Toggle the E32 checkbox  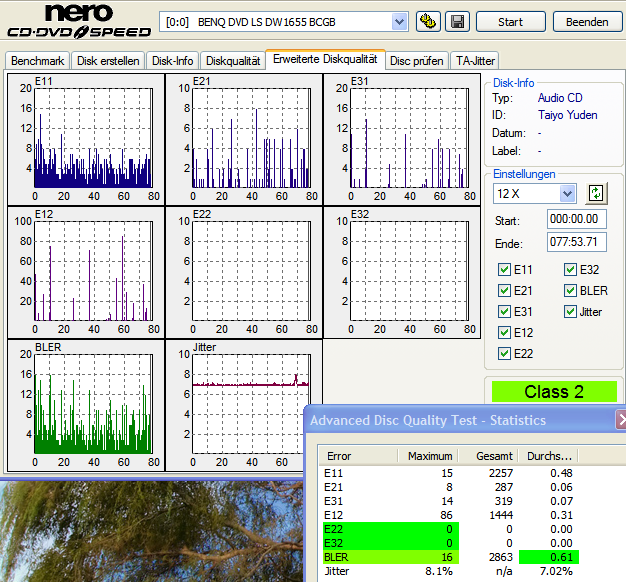571,269
